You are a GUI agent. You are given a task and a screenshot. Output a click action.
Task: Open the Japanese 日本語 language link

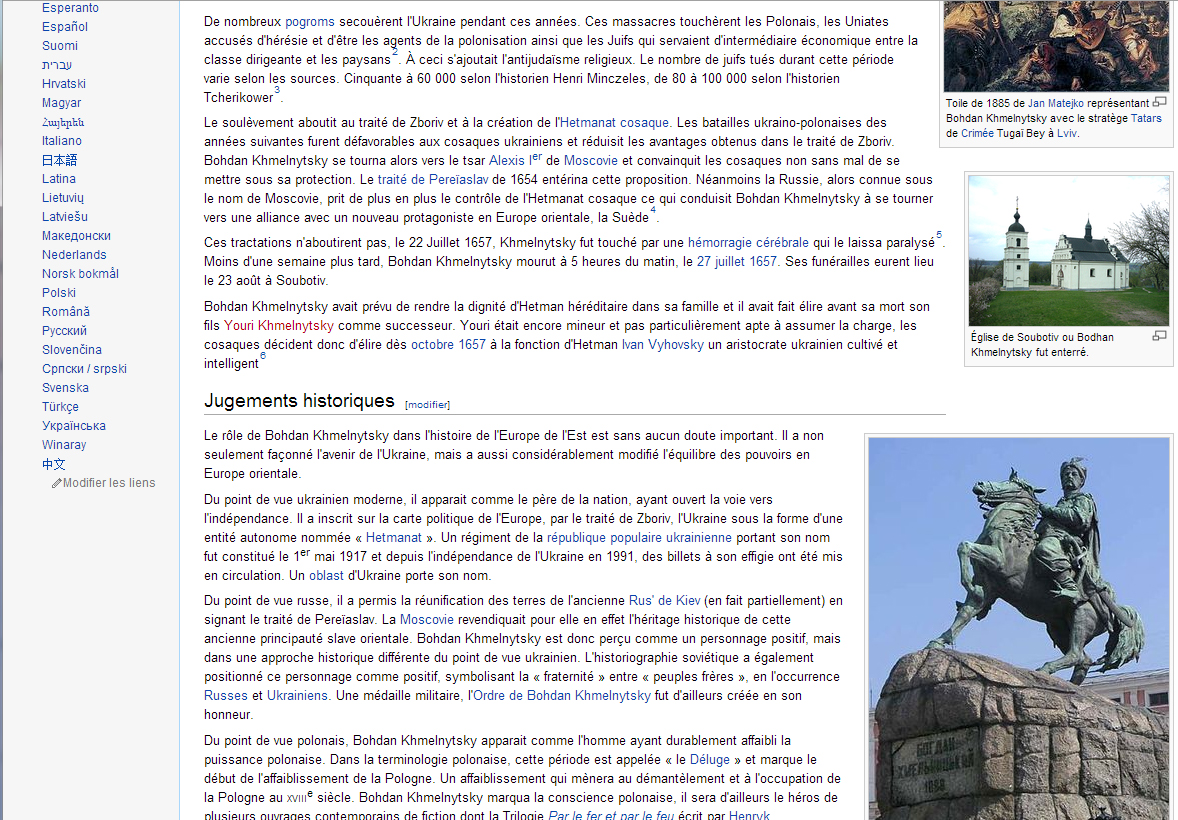click(59, 160)
